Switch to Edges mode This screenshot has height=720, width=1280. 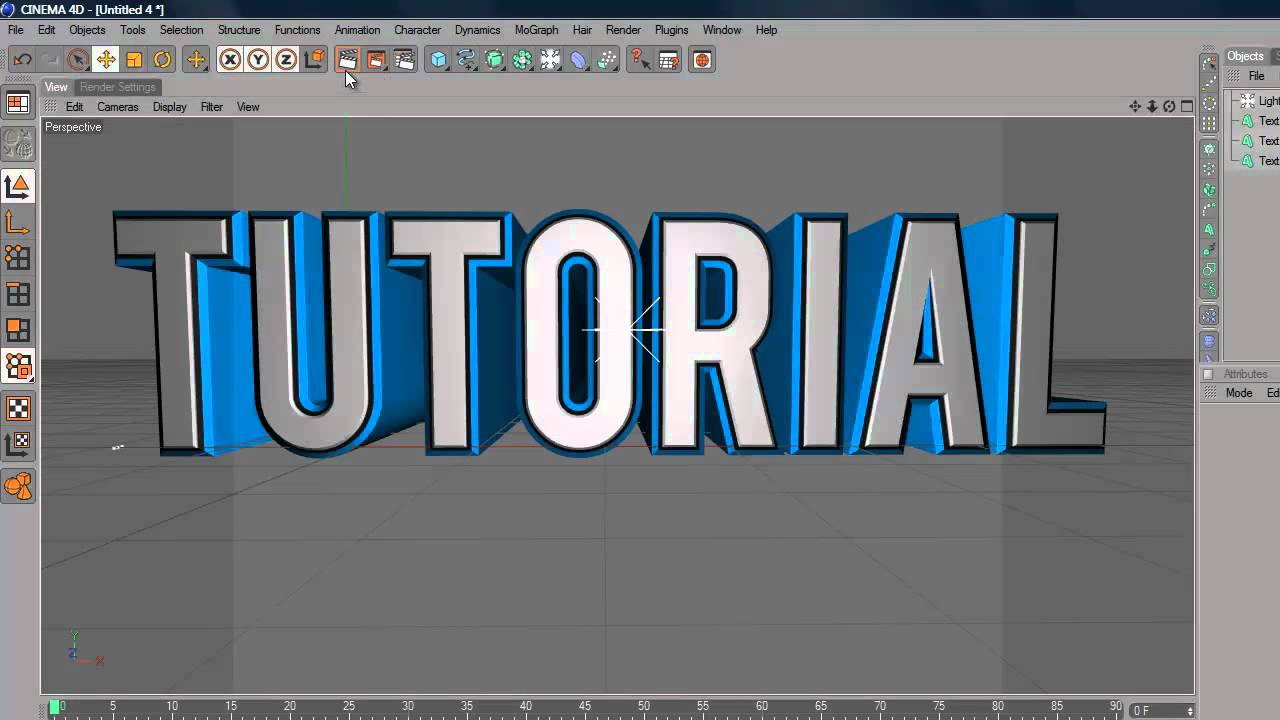tap(18, 295)
